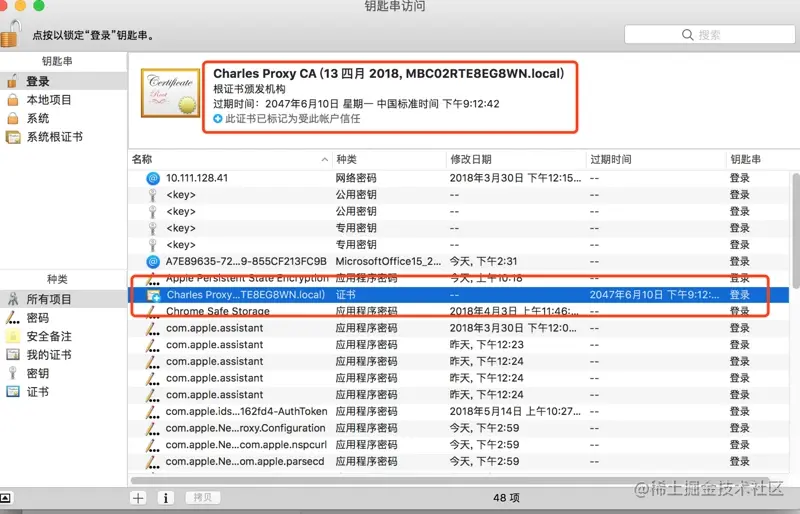The width and height of the screenshot is (800, 514).
Task: Select the A7E89635-72...9-855CF213FC9B entry
Action: [246, 261]
